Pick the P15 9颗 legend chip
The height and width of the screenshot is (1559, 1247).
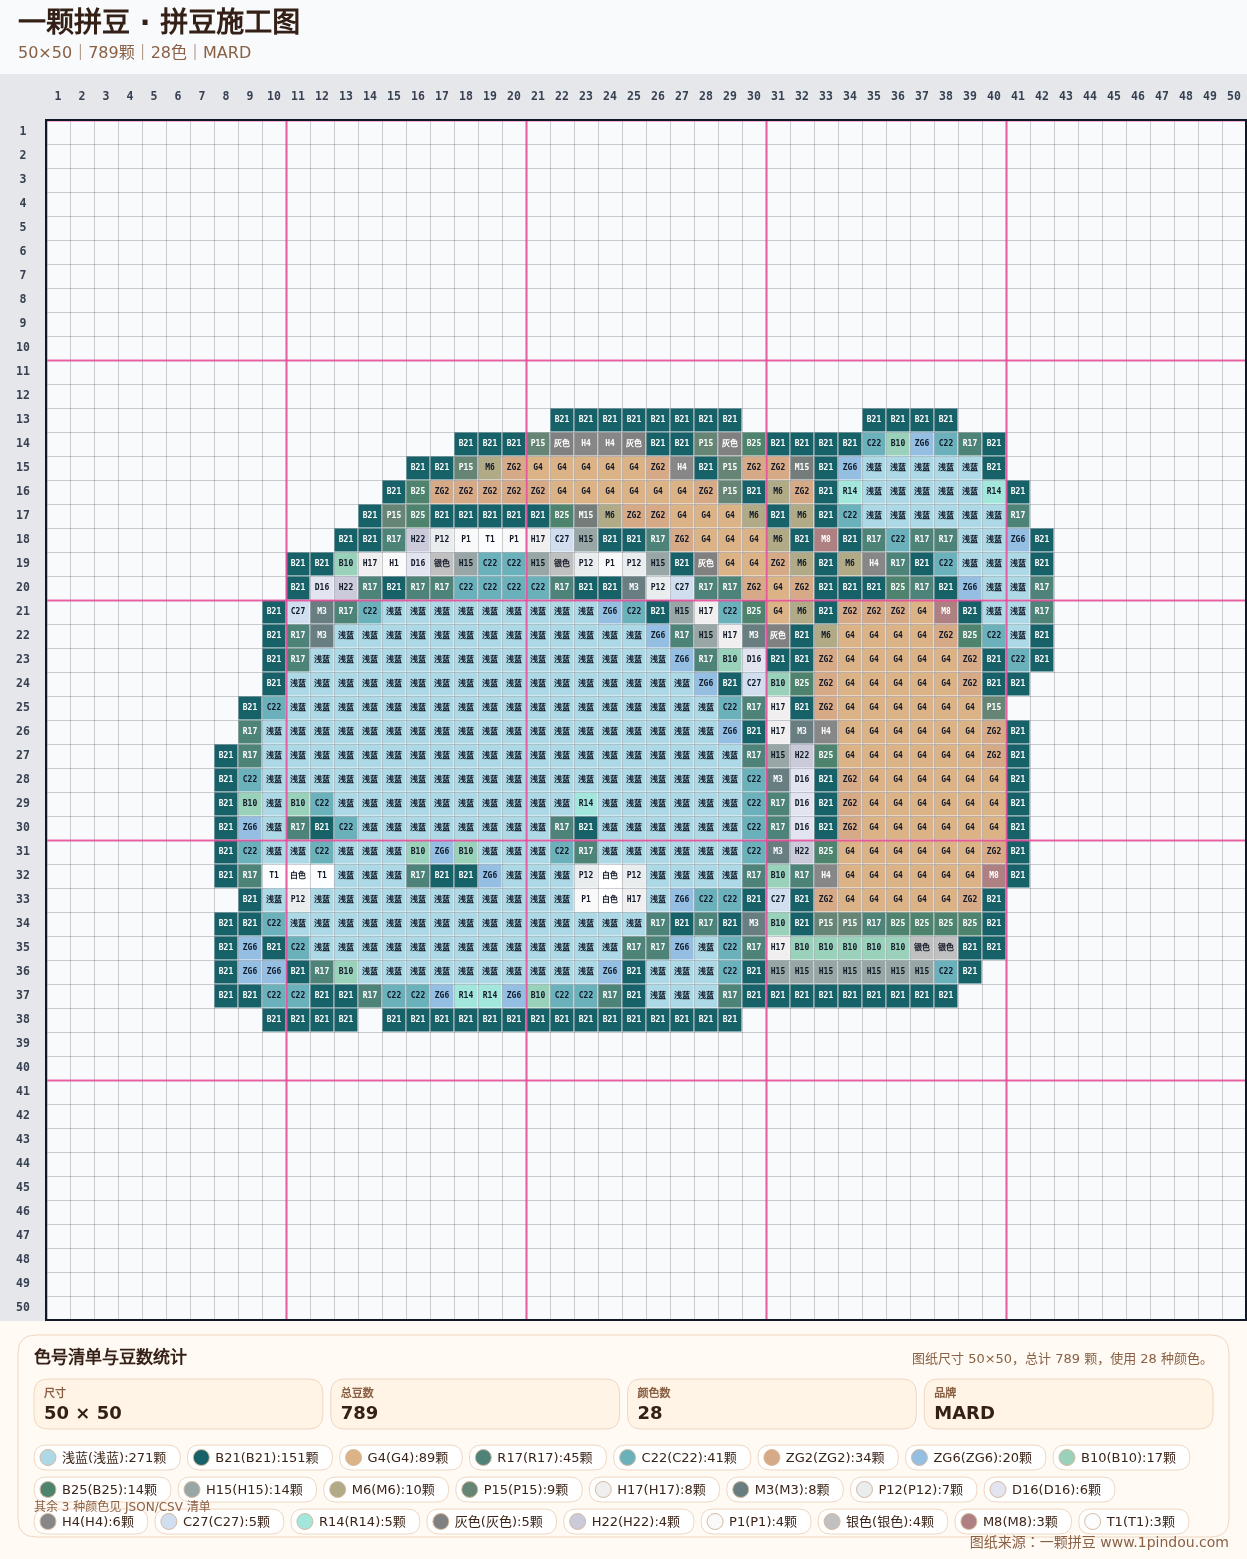point(519,1489)
